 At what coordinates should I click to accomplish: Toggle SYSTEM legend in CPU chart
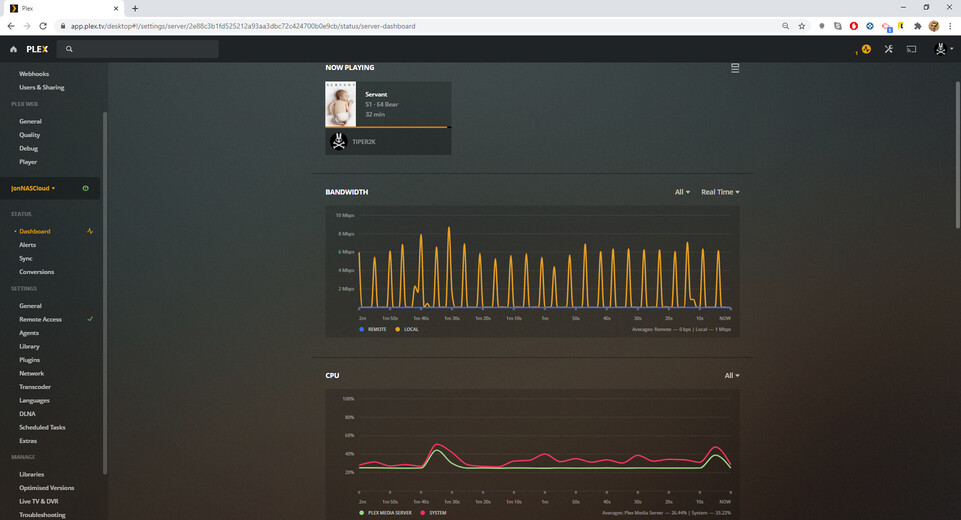click(433, 513)
